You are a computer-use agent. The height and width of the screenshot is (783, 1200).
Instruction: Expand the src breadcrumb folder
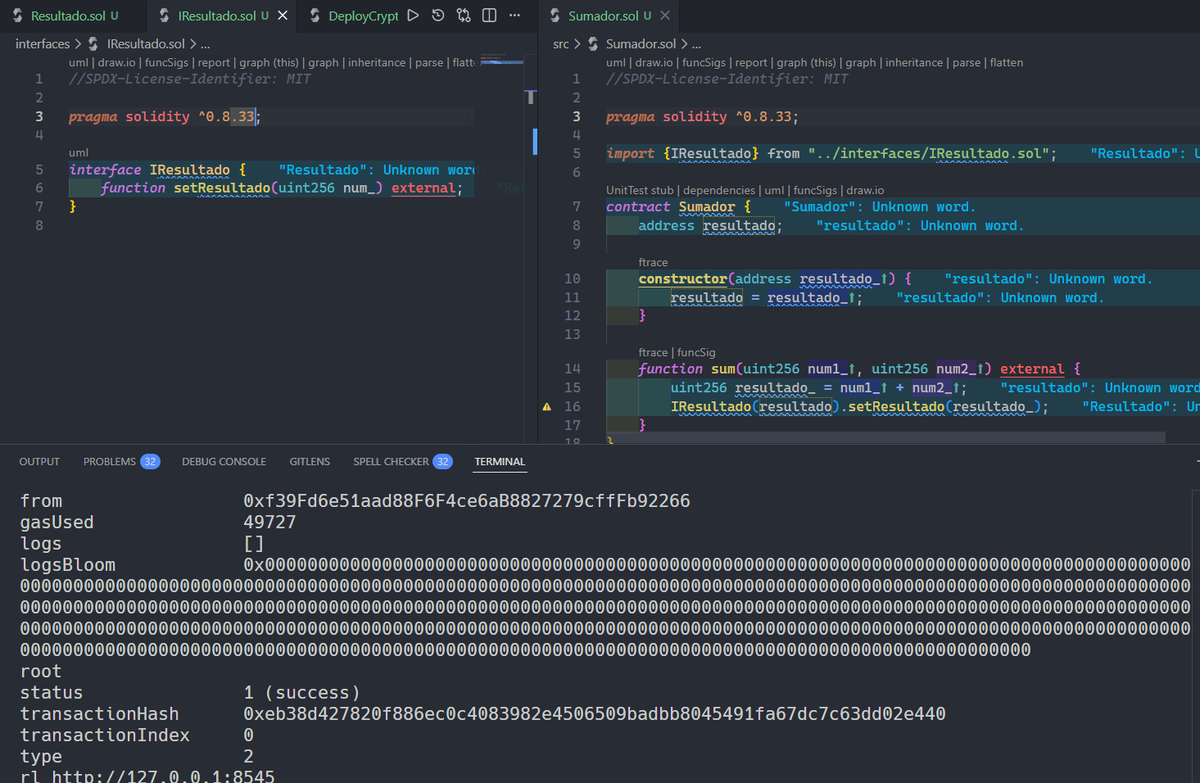coord(561,44)
